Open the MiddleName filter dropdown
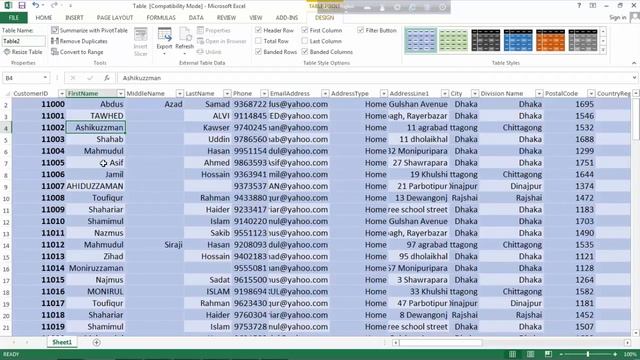The height and width of the screenshot is (360, 640). 179,93
